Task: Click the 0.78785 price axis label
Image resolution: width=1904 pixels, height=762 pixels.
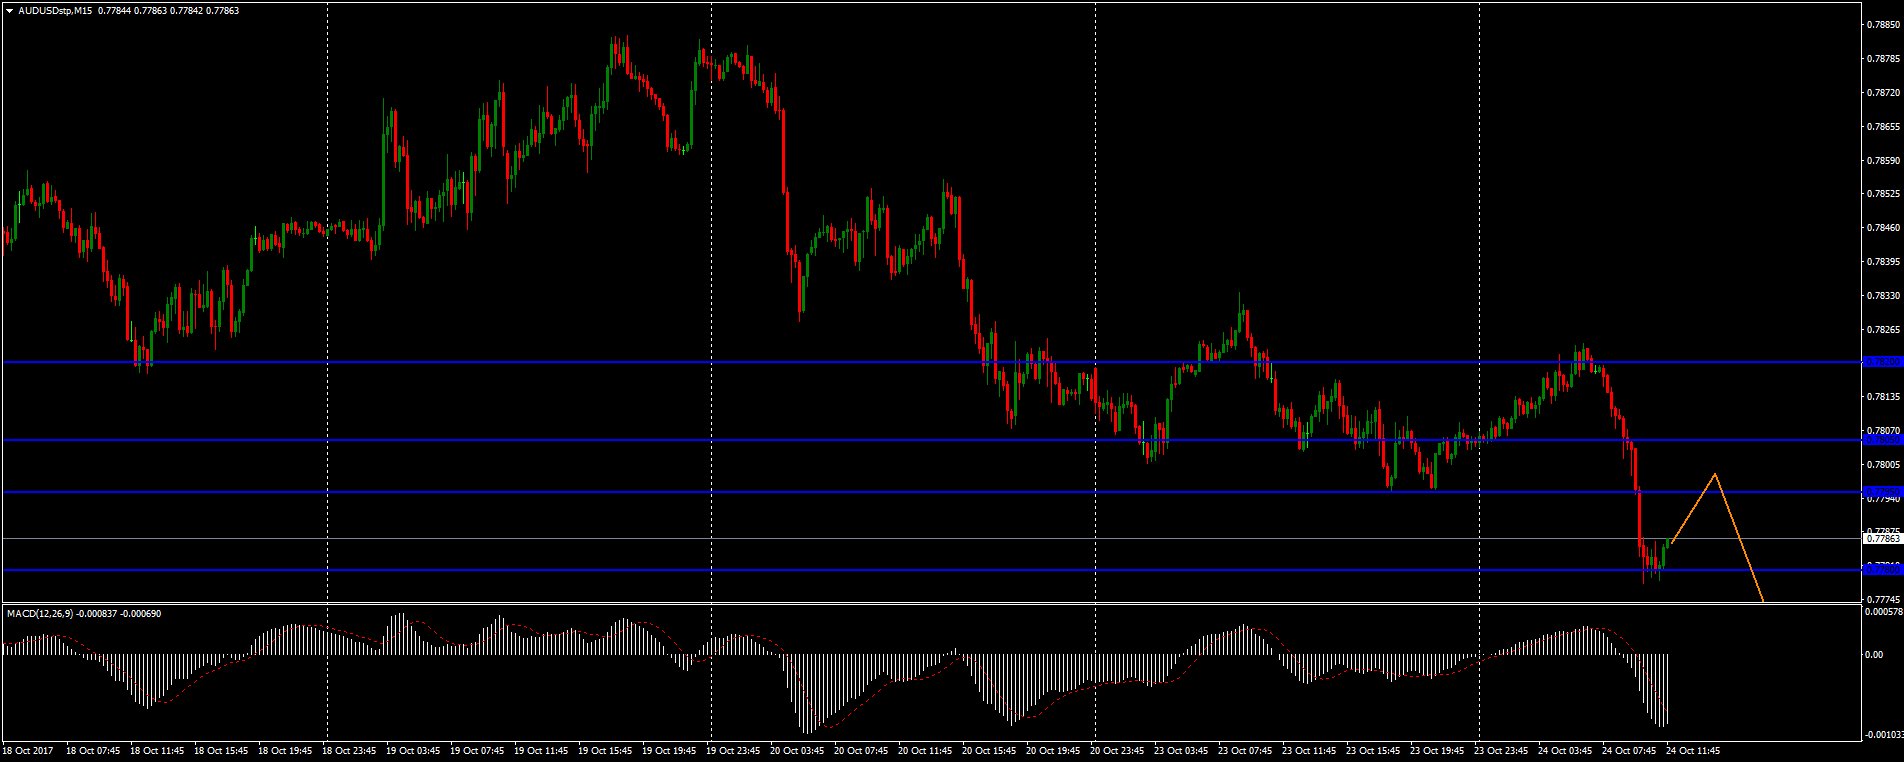Action: click(x=1883, y=59)
